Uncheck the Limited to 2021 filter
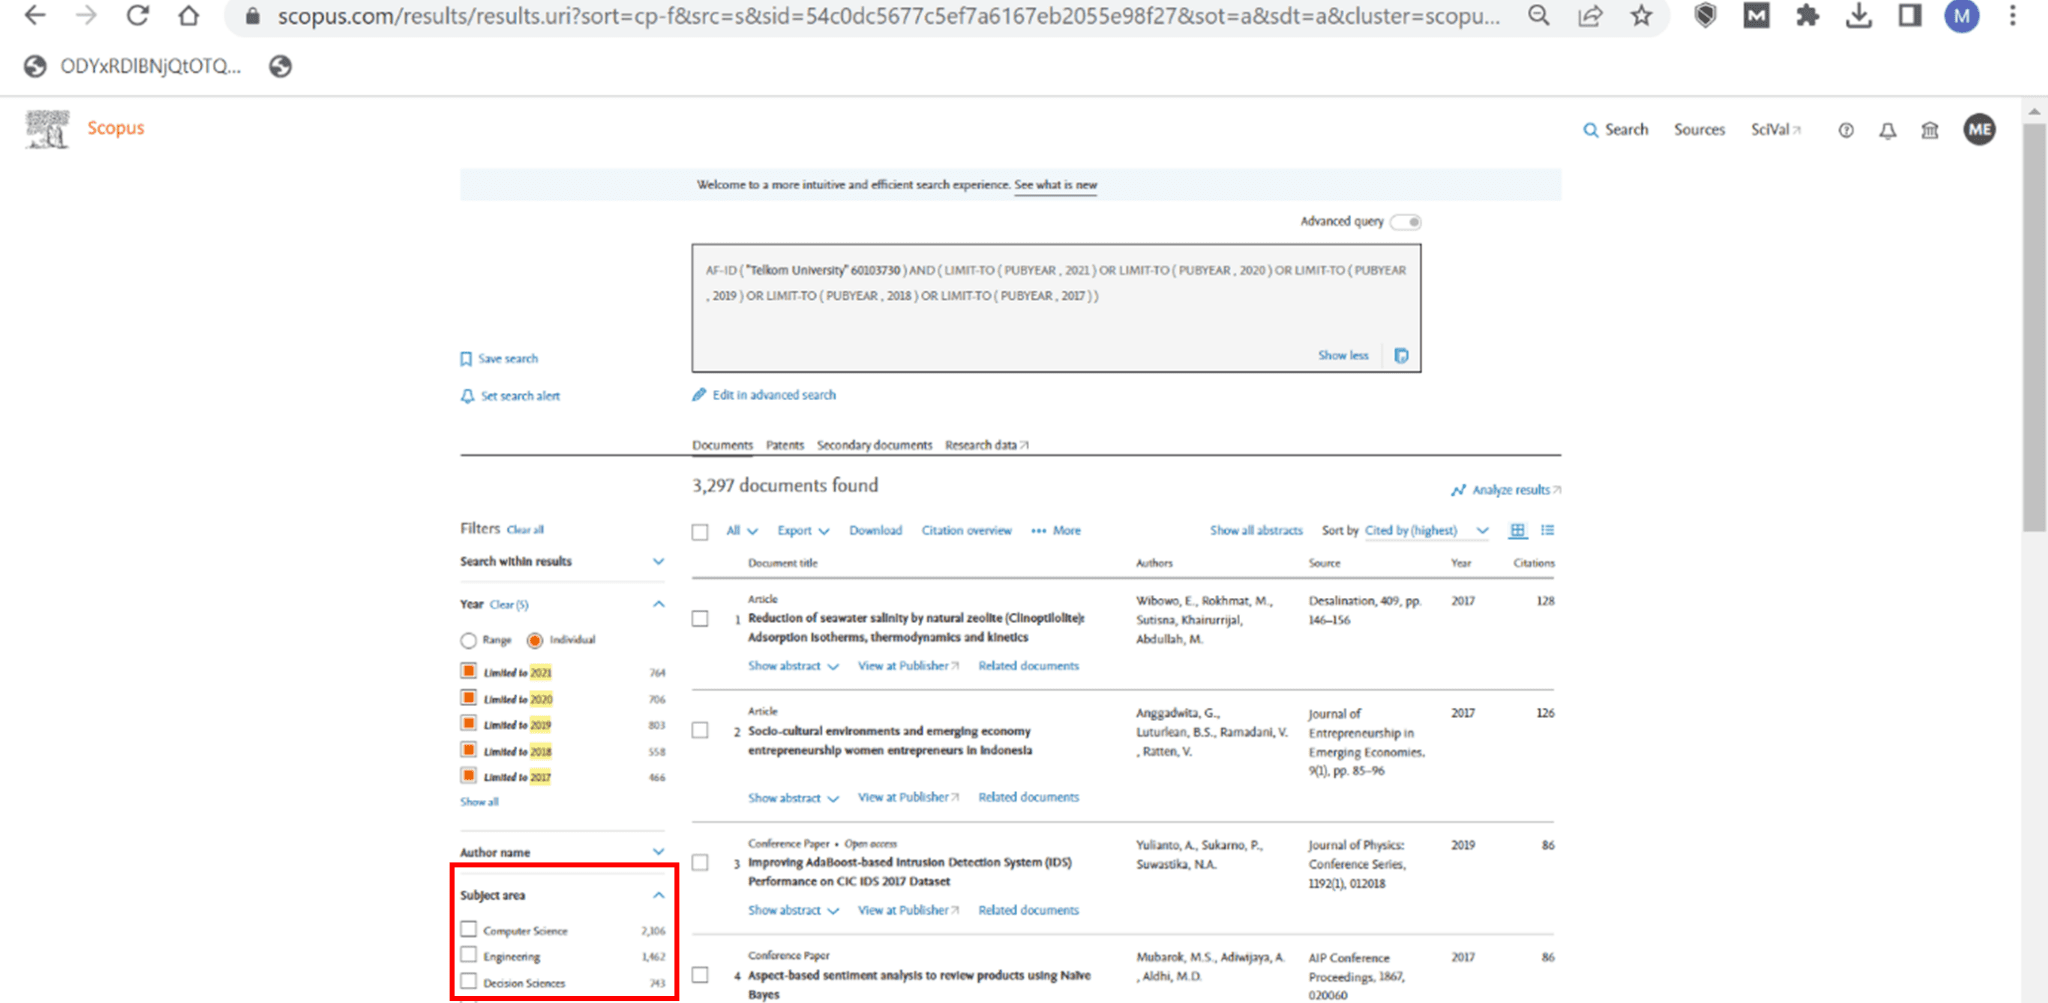 [468, 671]
